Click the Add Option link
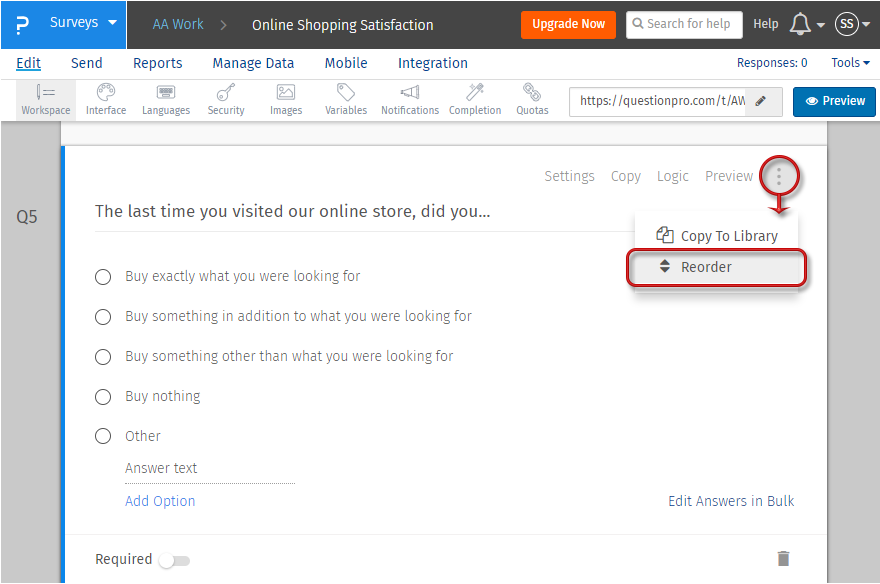Viewport: 880px width, 584px height. click(x=160, y=501)
